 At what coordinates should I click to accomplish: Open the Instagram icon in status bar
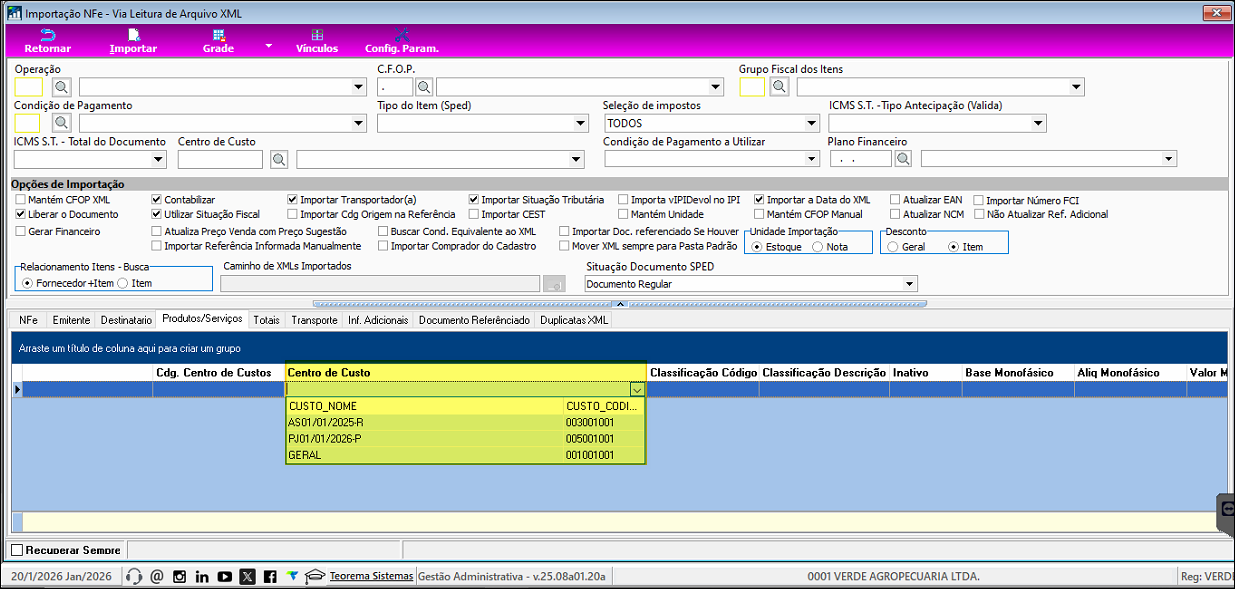180,577
